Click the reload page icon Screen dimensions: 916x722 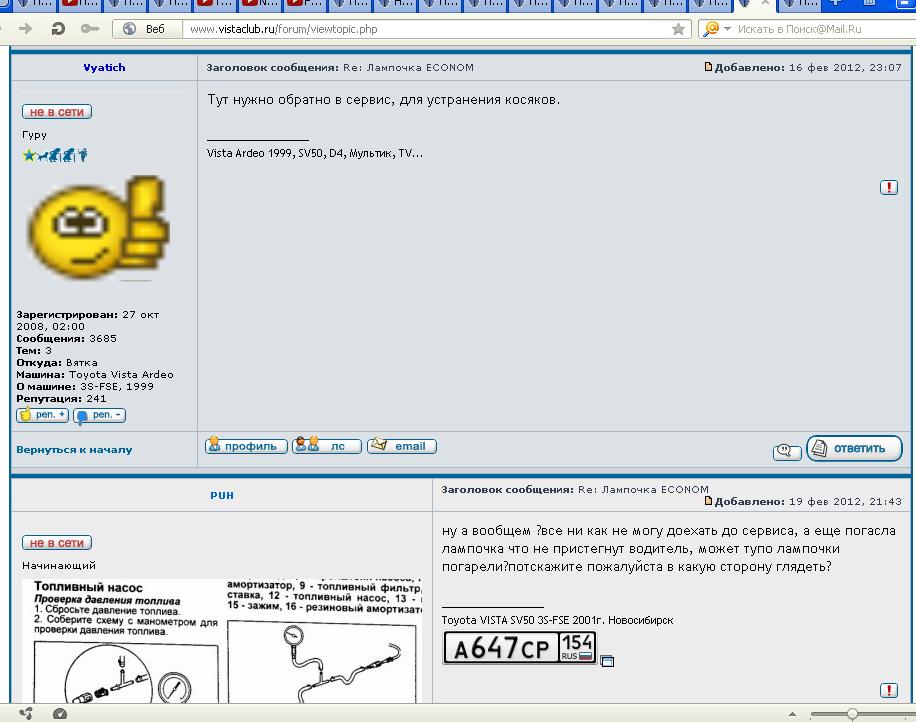58,29
